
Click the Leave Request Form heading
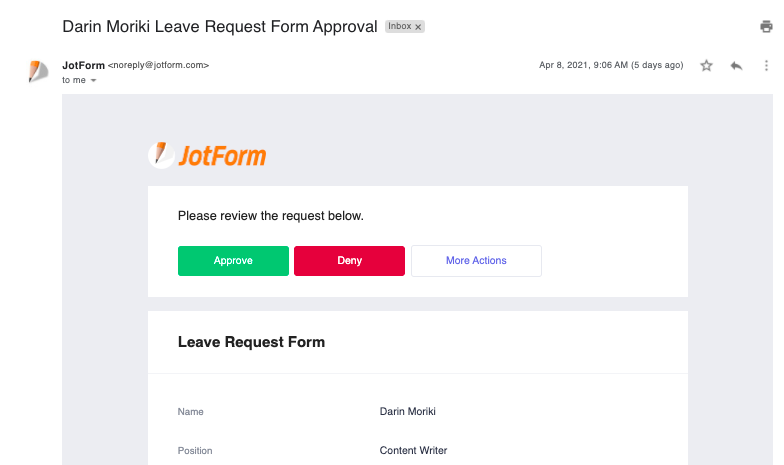(251, 342)
